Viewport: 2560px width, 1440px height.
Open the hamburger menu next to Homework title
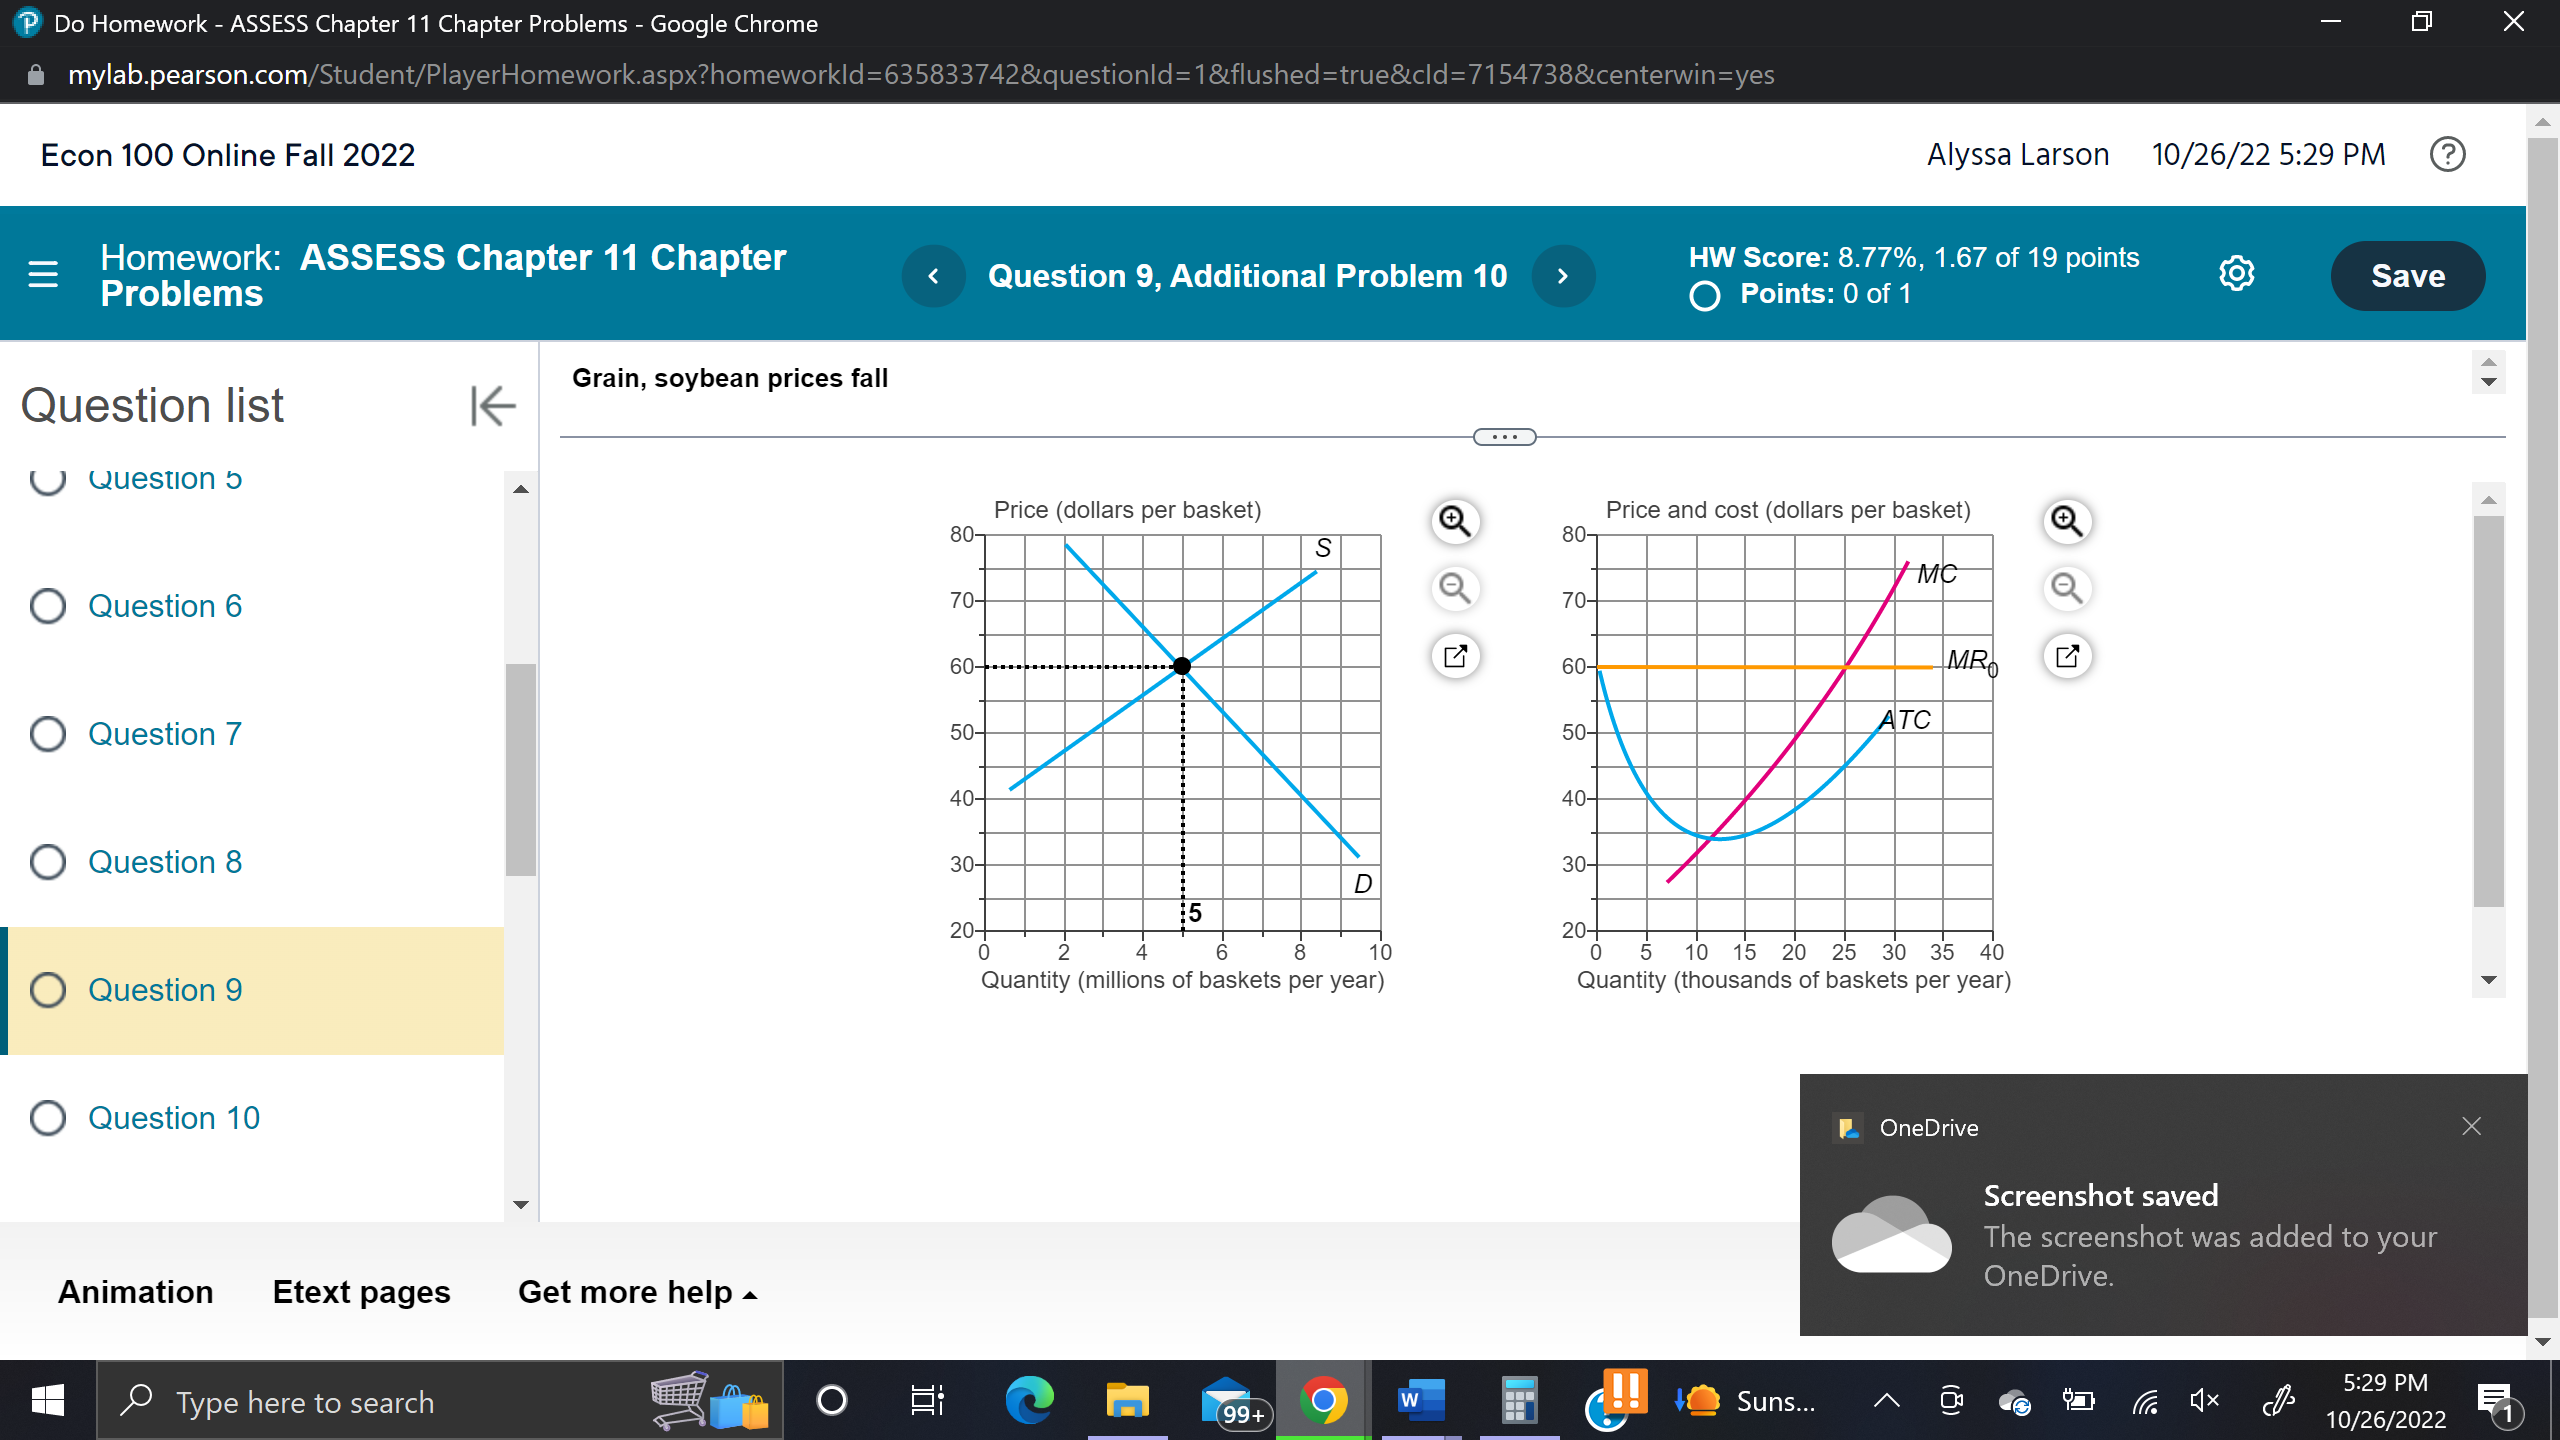[42, 273]
